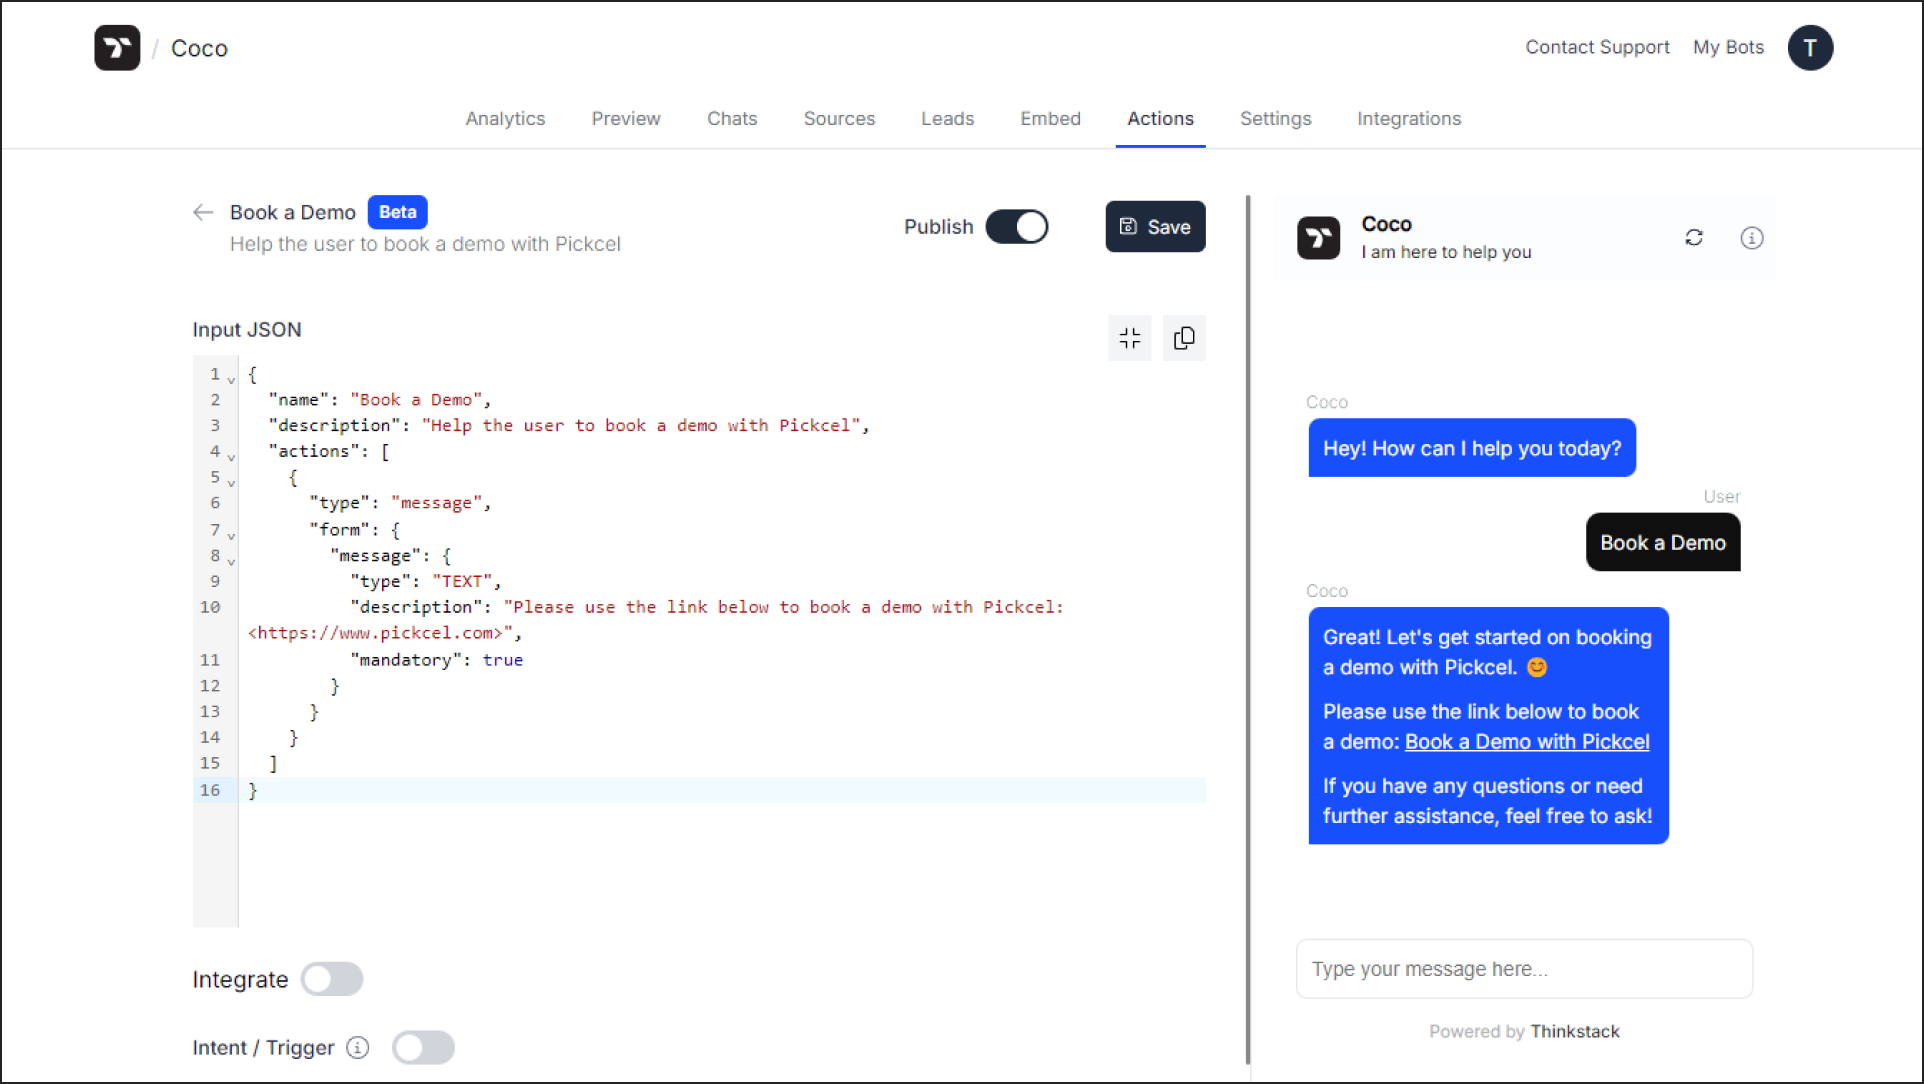Click the Book a Demo user chat bubble
This screenshot has width=1924, height=1084.
(1663, 543)
